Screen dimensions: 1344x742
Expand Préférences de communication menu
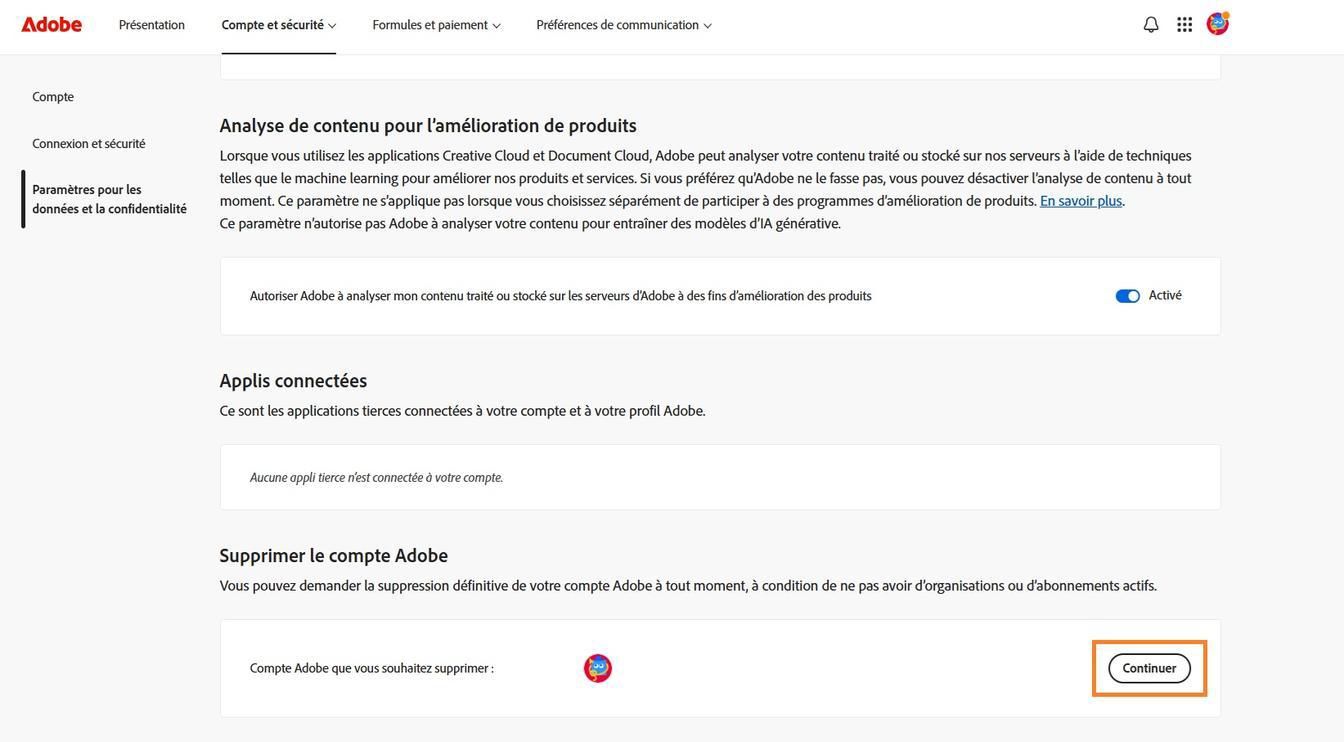tap(624, 25)
